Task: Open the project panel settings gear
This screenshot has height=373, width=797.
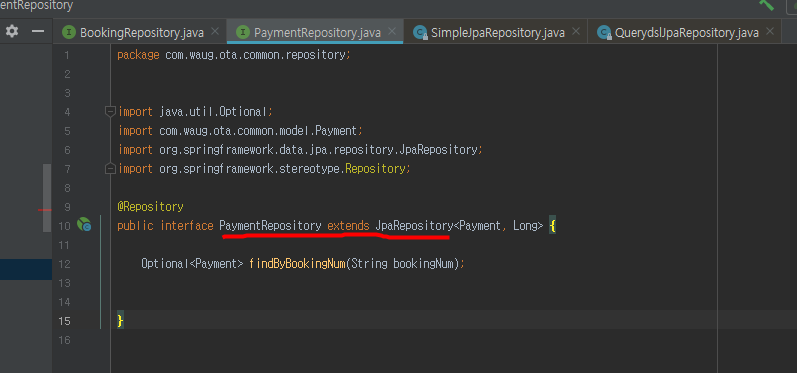Action: coord(12,32)
